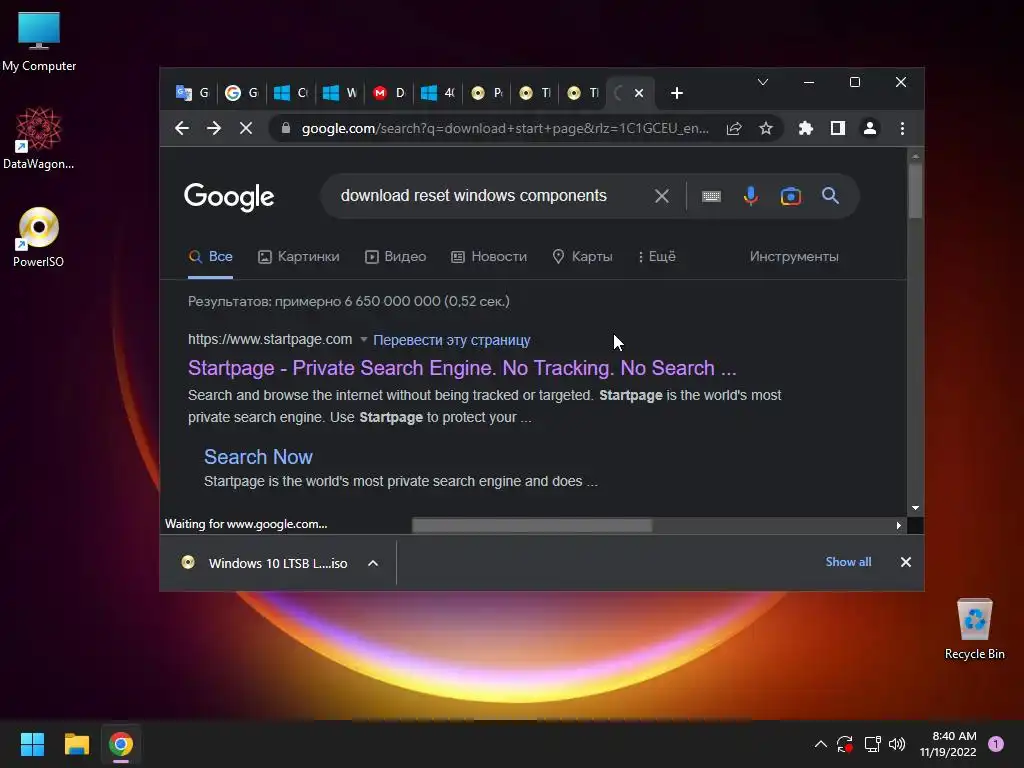Image resolution: width=1024 pixels, height=768 pixels.
Task: Open File Explorer from the taskbar
Action: (x=76, y=744)
